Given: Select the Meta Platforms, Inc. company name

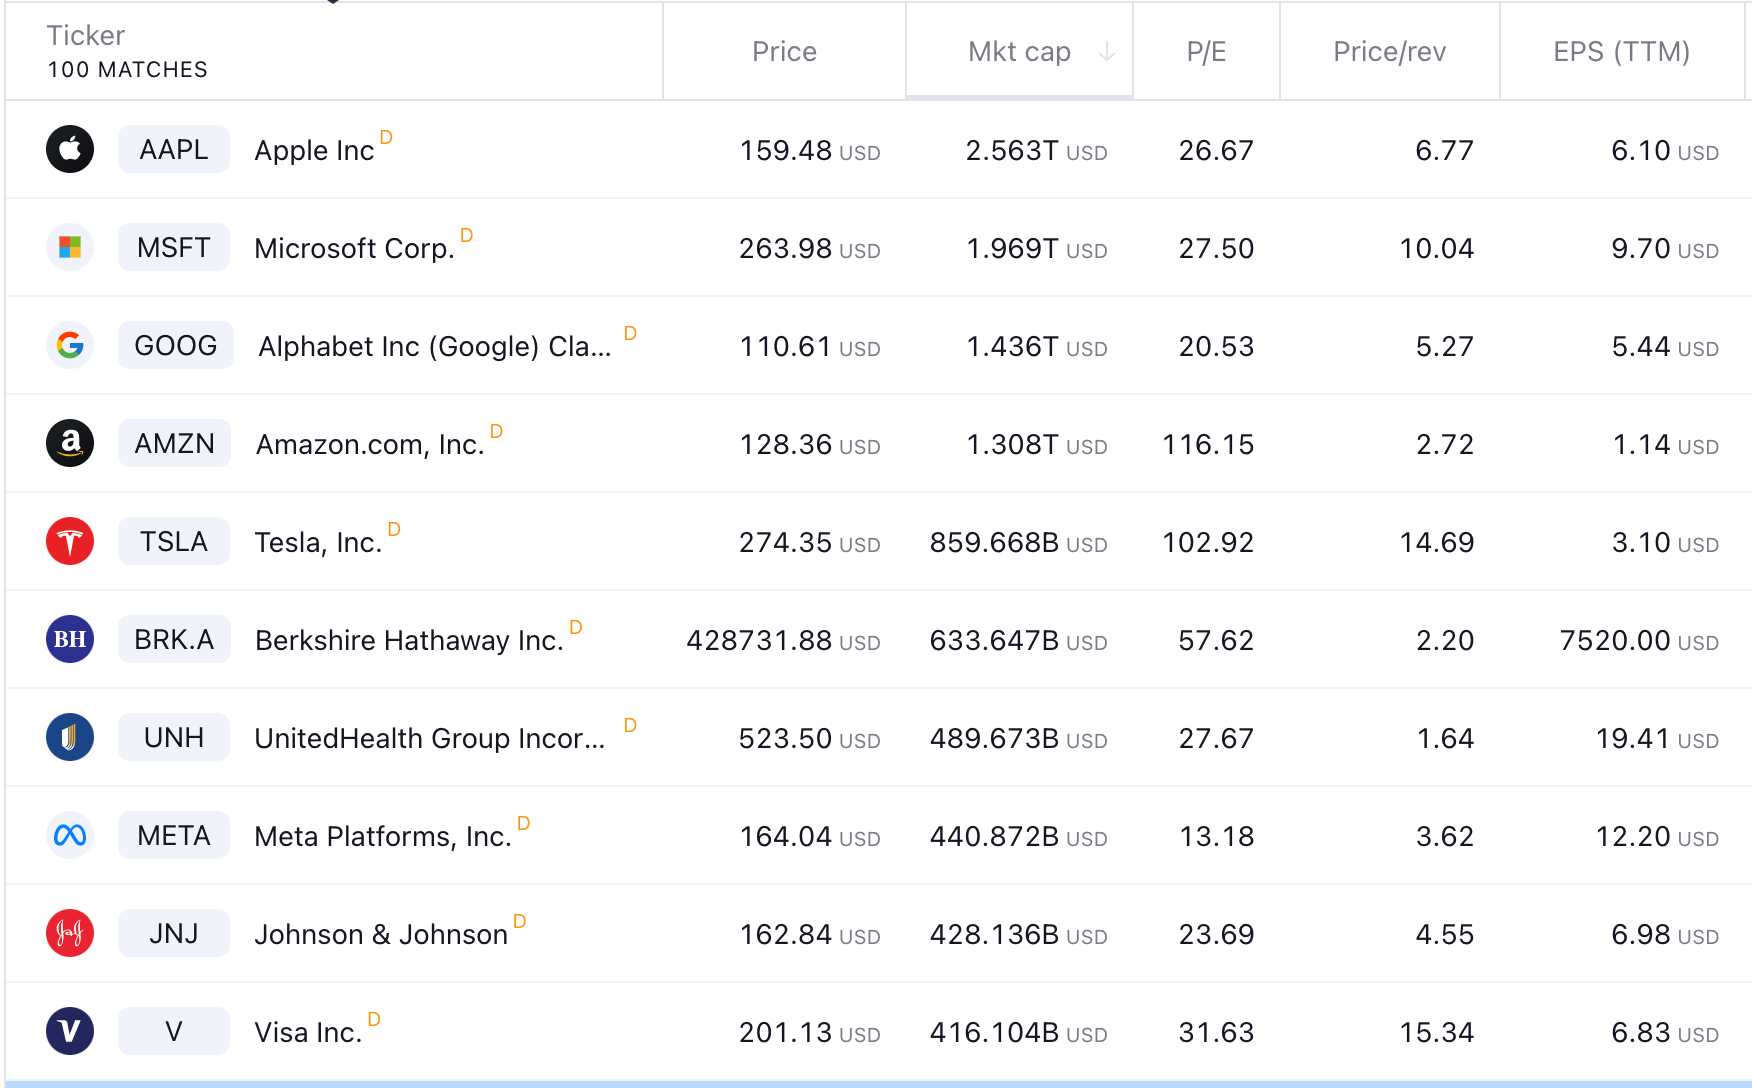Looking at the screenshot, I should click(383, 837).
